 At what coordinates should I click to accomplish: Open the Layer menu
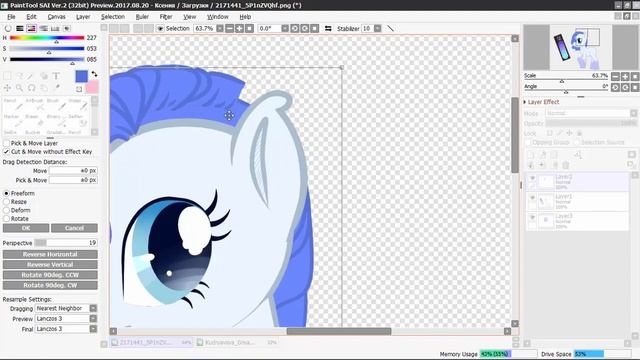coord(83,17)
